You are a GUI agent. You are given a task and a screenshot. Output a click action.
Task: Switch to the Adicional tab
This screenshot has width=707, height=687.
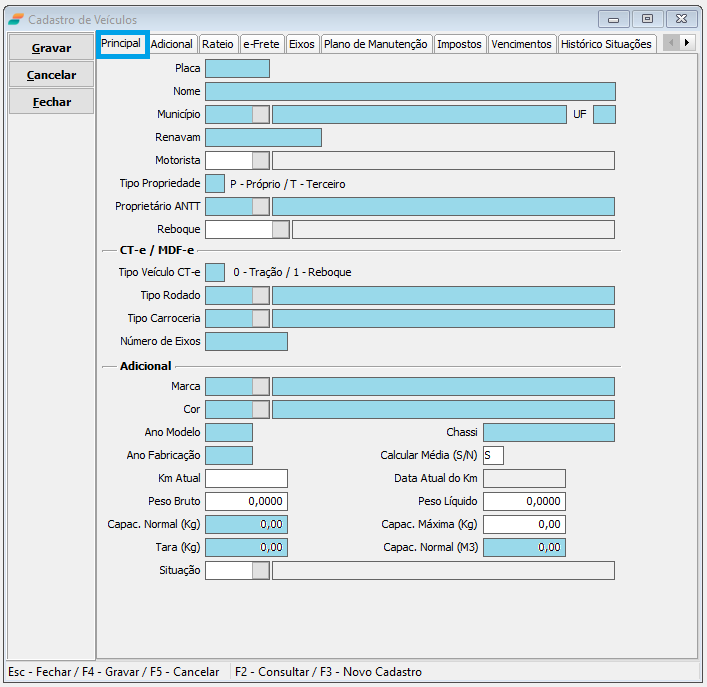tap(172, 44)
